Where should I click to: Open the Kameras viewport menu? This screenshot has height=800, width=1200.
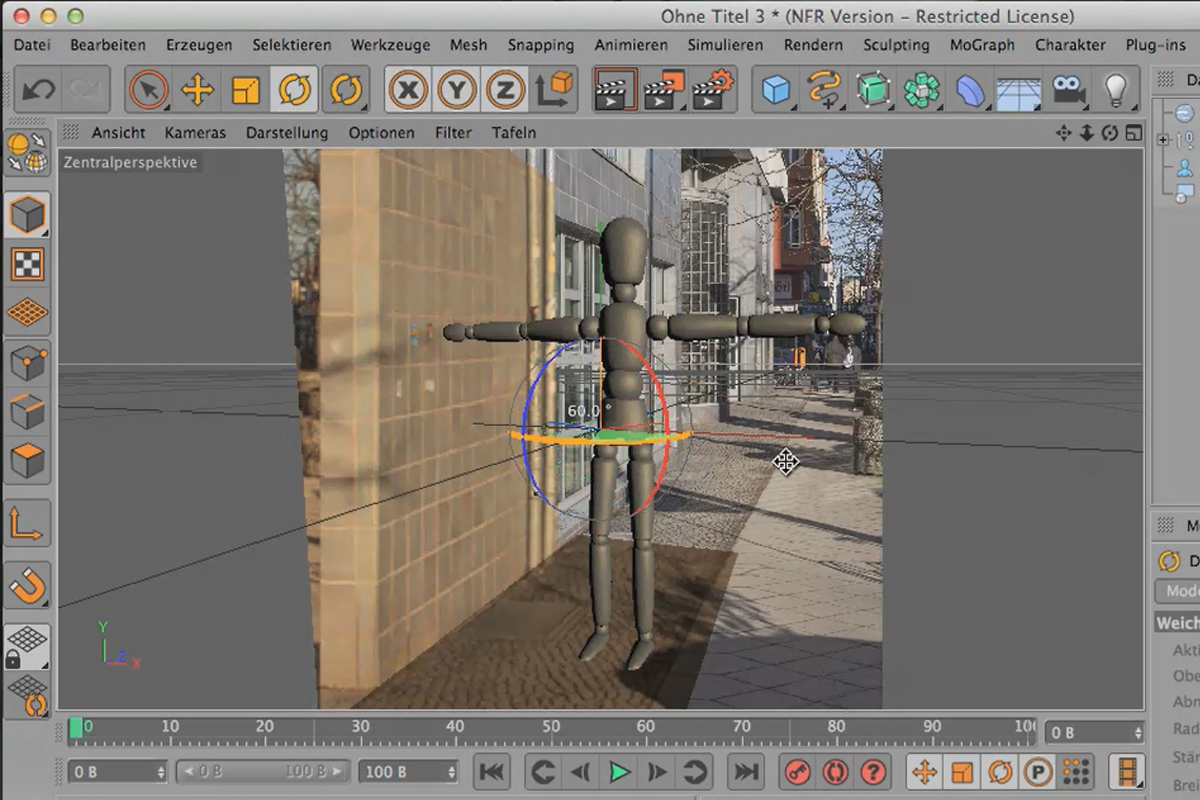point(195,133)
